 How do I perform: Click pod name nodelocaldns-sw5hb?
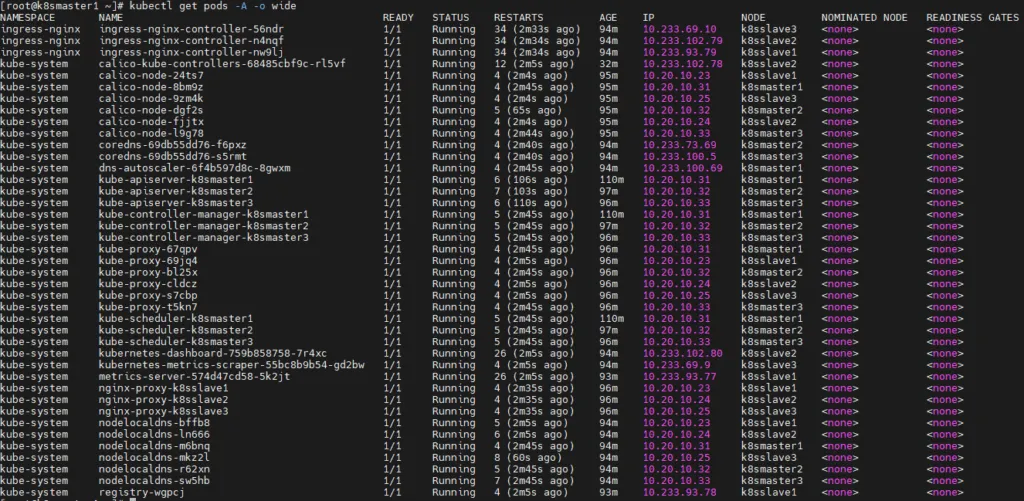tap(155, 481)
